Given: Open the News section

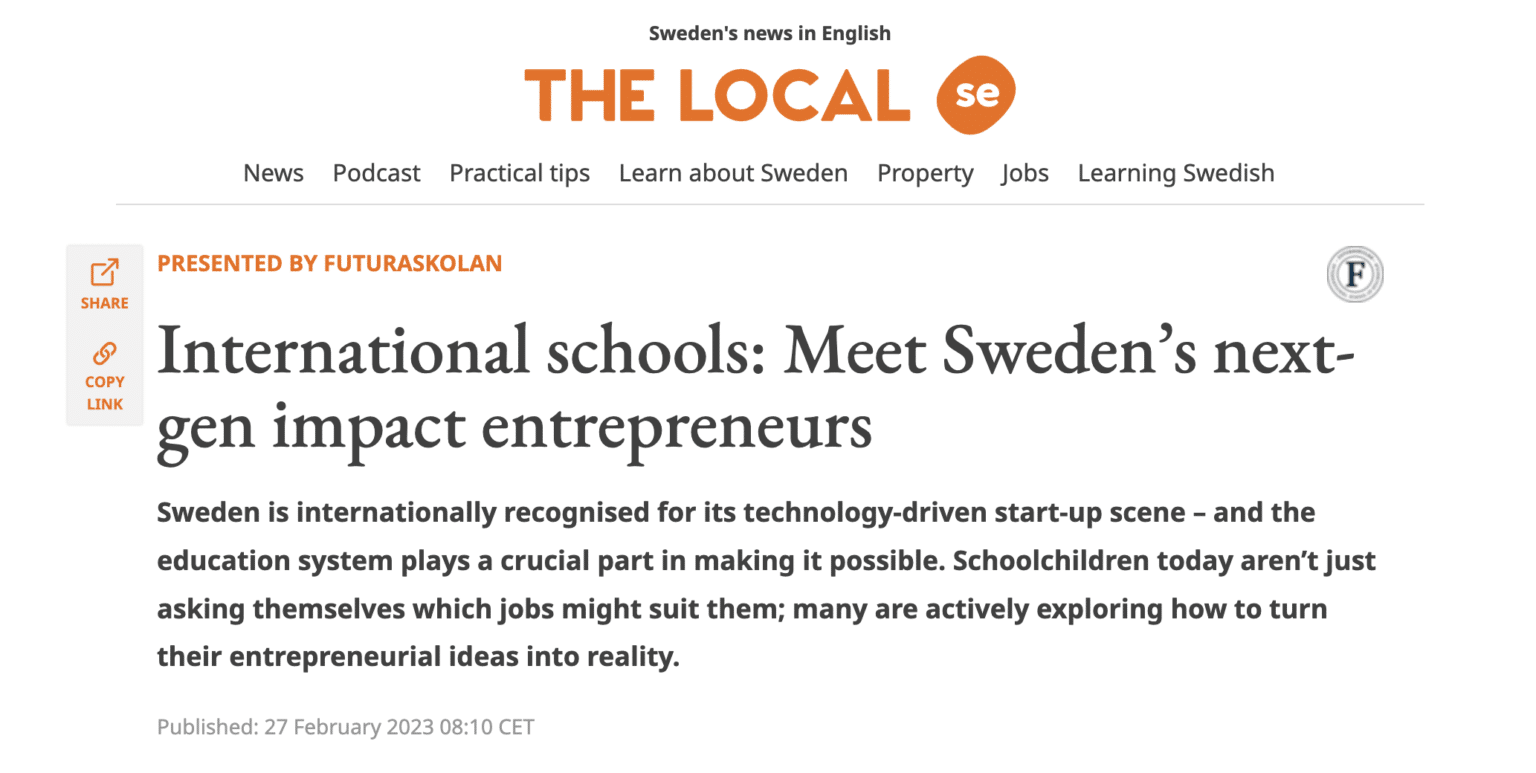Looking at the screenshot, I should tap(273, 173).
